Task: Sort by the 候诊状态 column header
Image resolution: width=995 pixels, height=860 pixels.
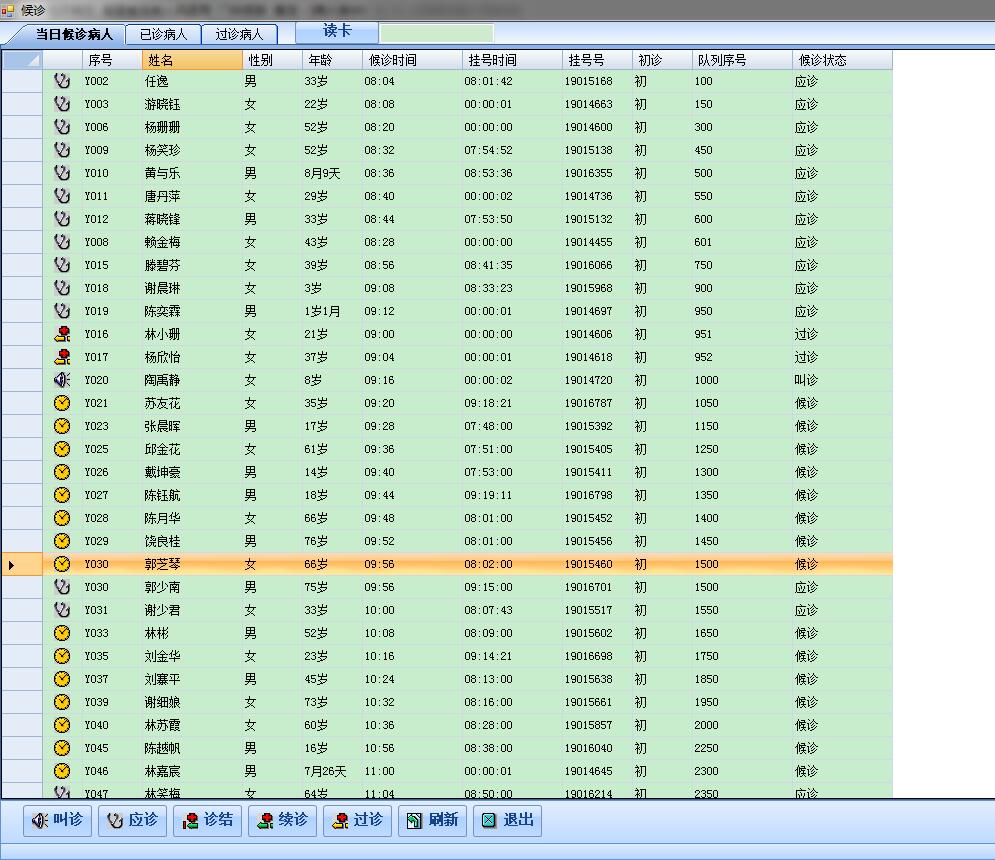Action: (842, 60)
